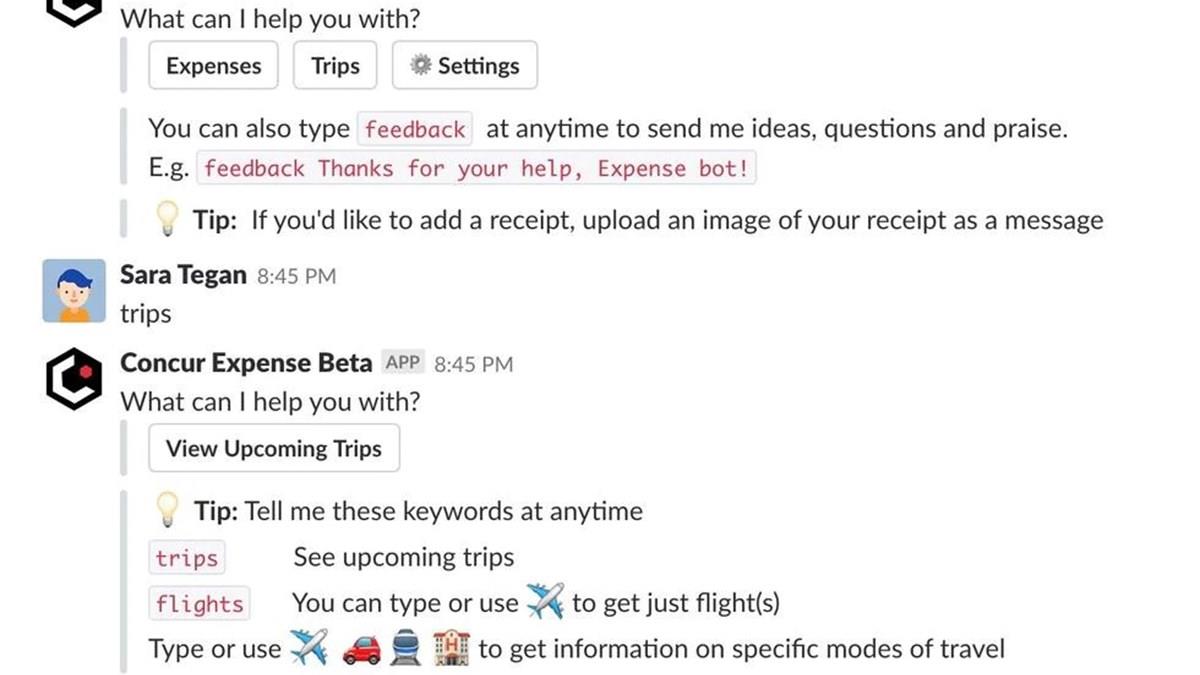Click the red car emoji

(361, 650)
